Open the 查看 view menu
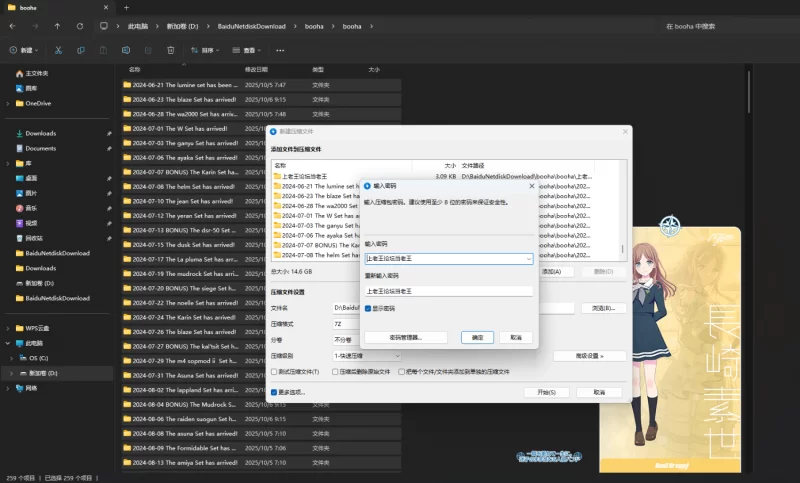 (247, 49)
